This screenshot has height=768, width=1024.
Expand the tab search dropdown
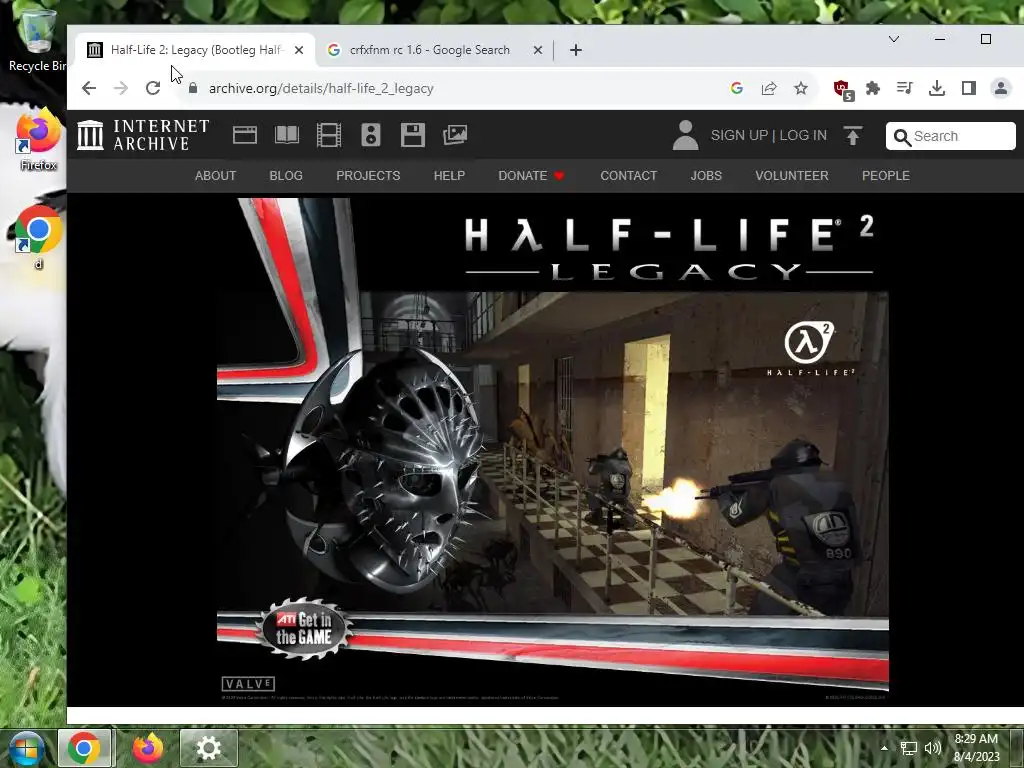(x=894, y=39)
